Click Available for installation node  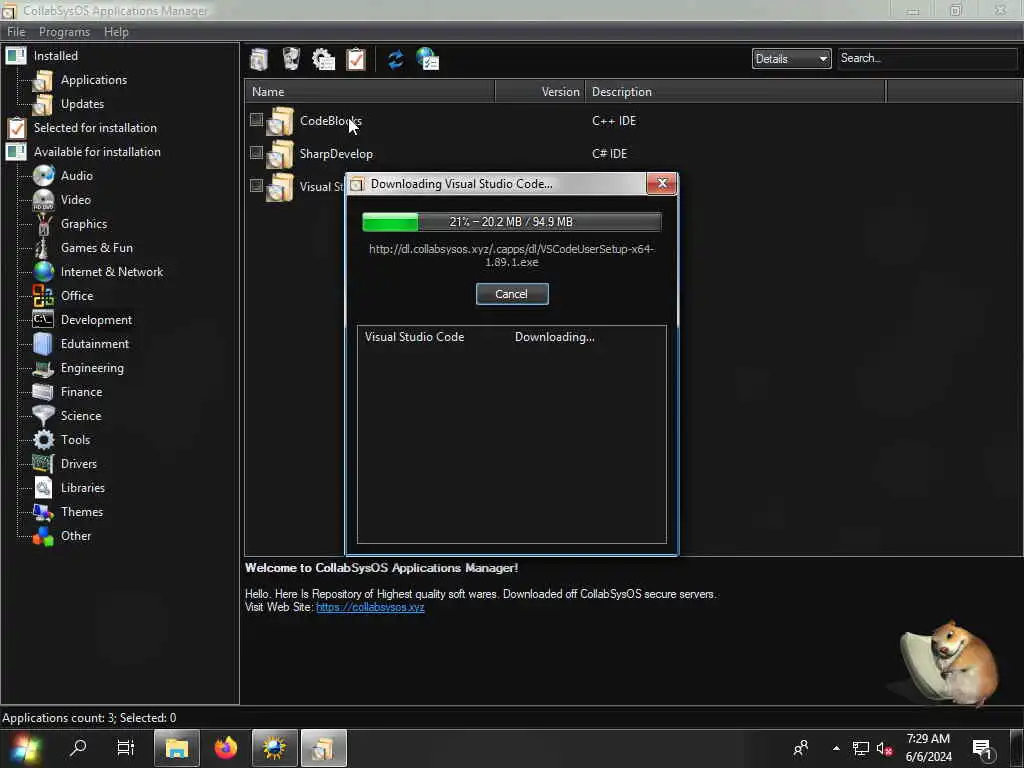97,152
